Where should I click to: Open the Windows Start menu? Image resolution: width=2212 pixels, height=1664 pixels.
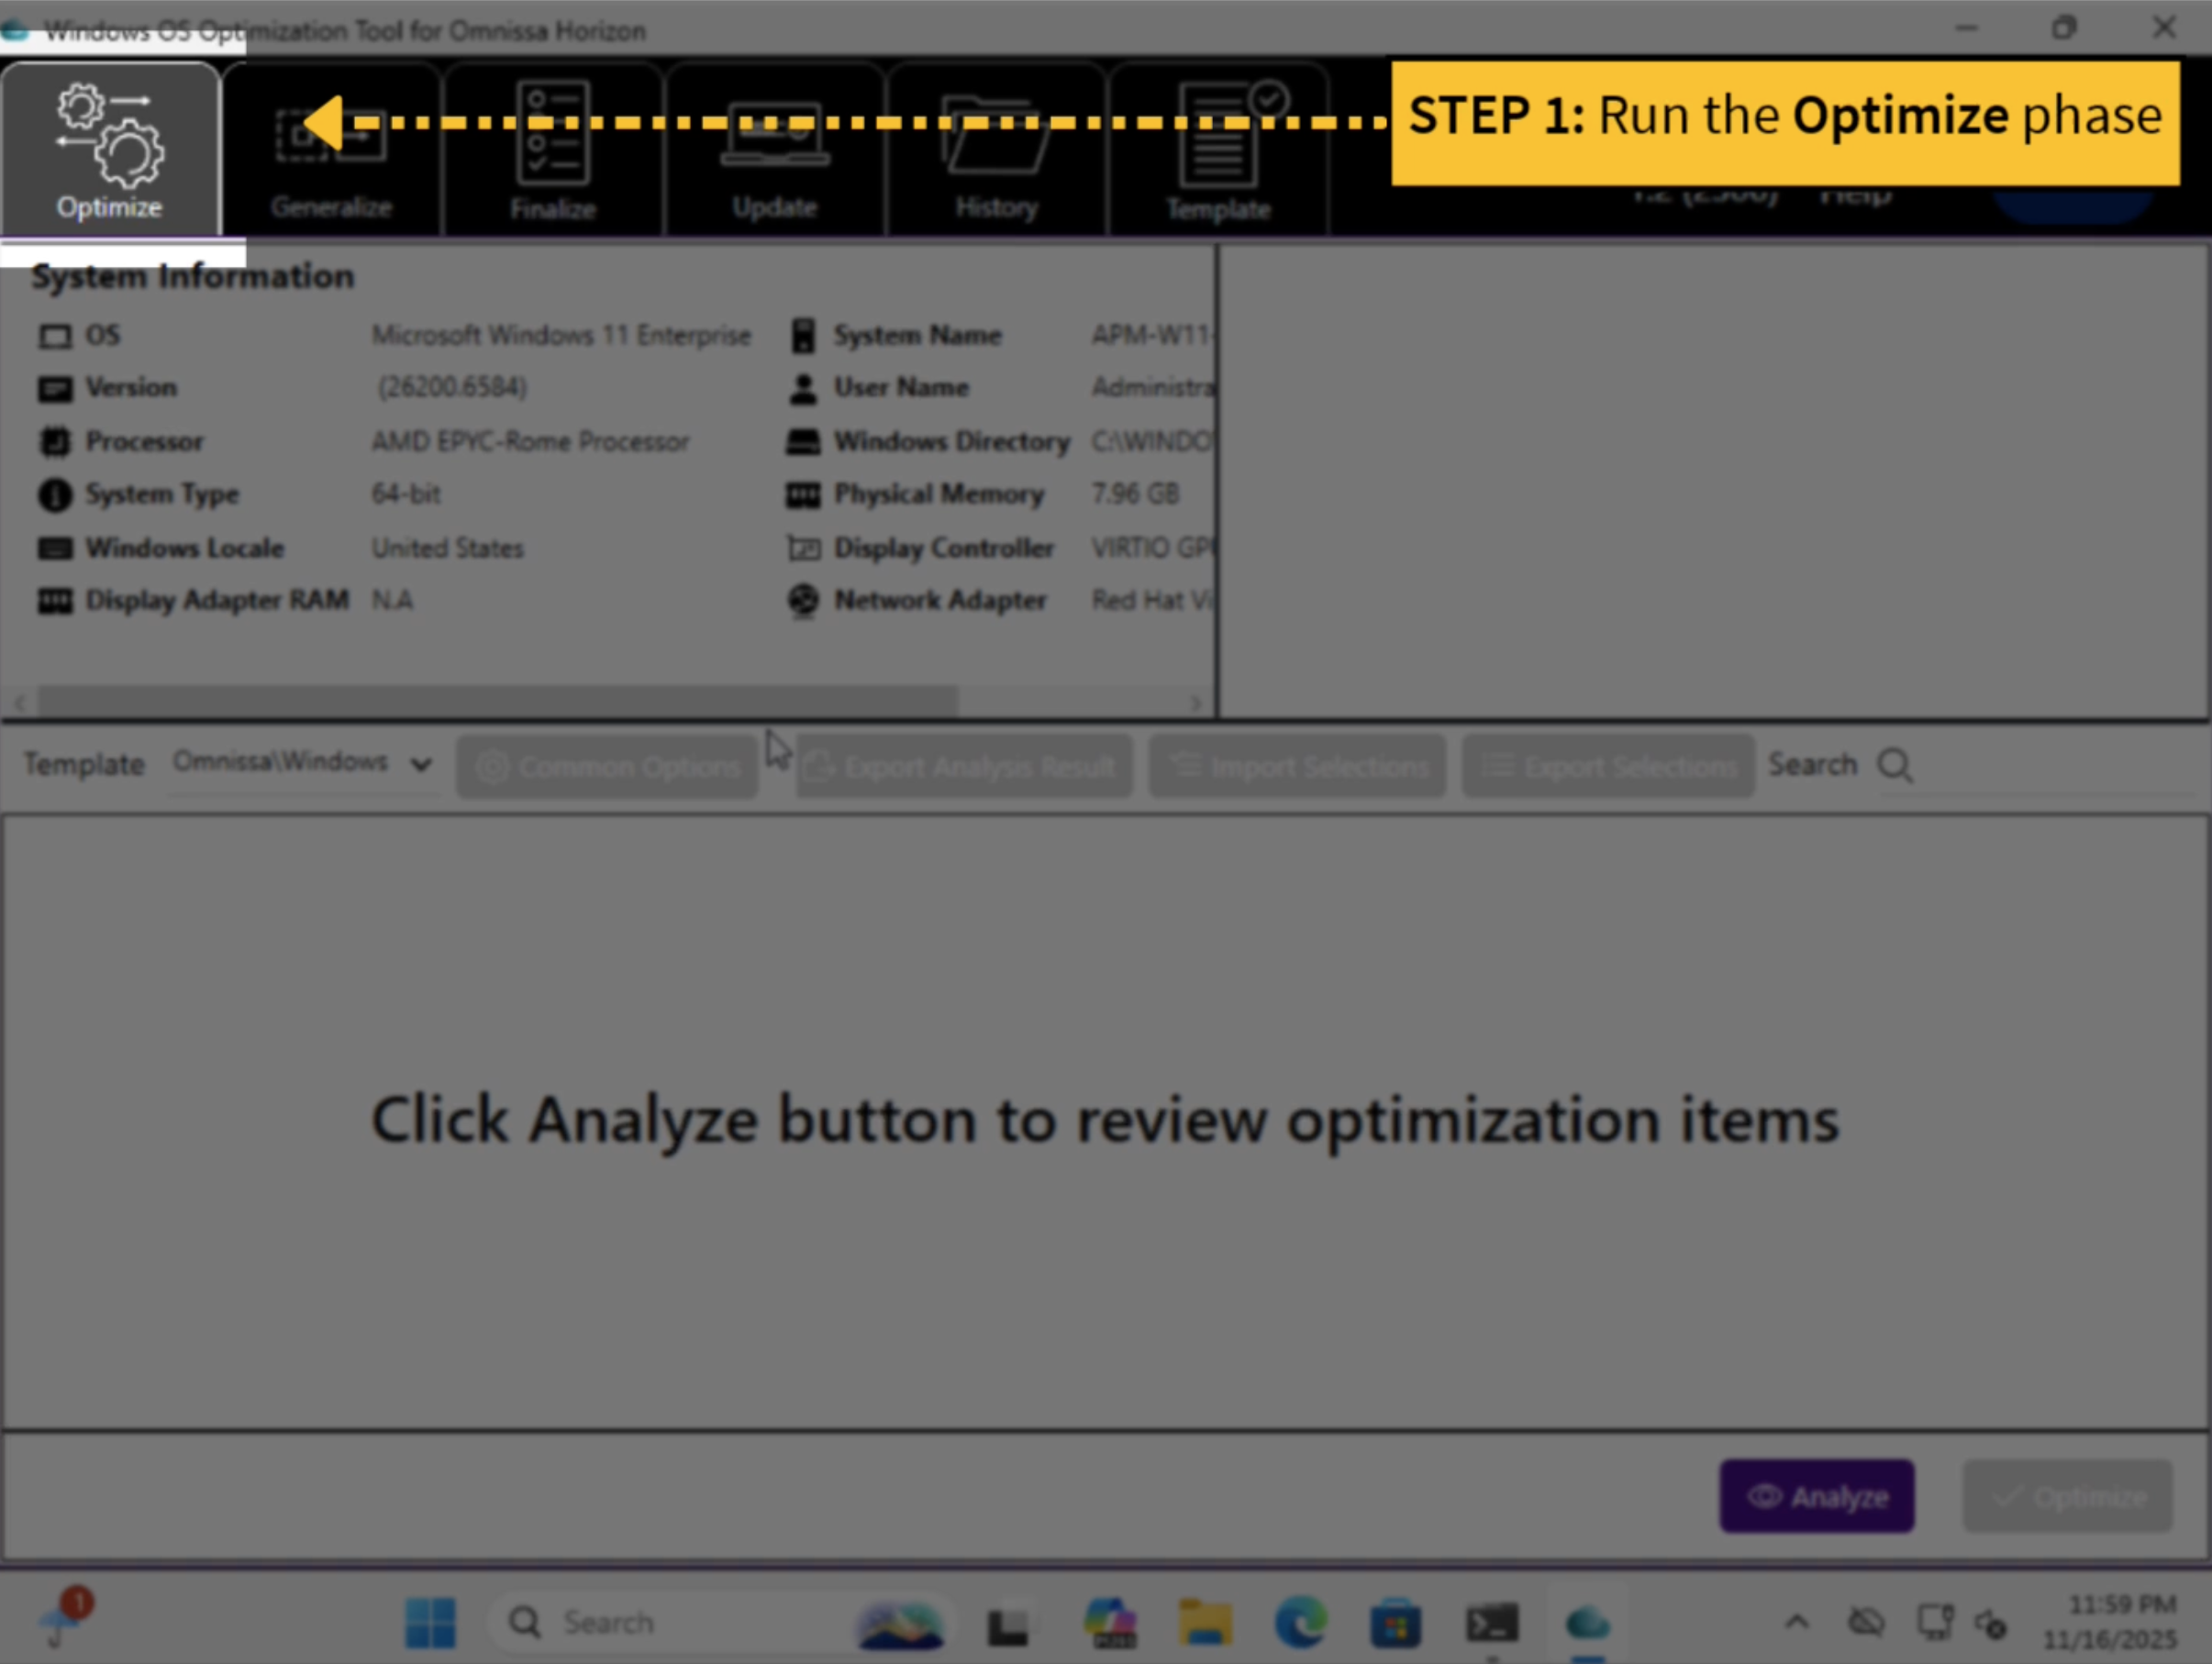(431, 1622)
